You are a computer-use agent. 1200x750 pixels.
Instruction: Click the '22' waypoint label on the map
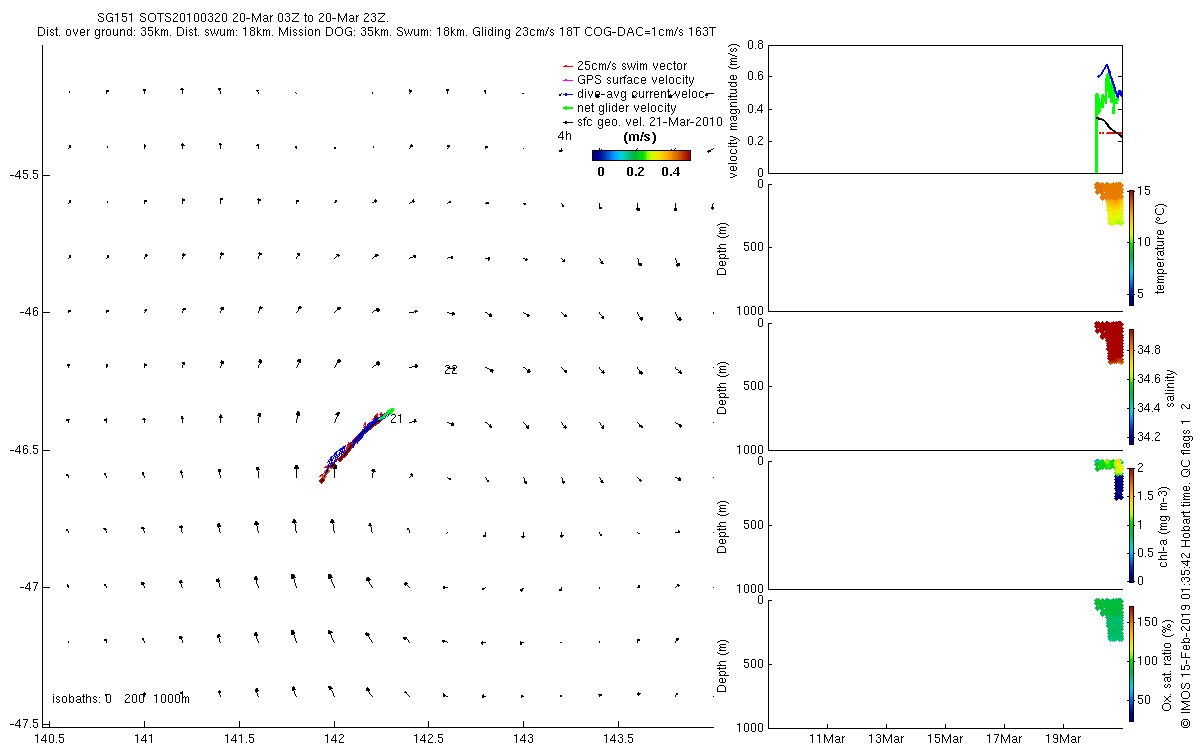coord(451,370)
